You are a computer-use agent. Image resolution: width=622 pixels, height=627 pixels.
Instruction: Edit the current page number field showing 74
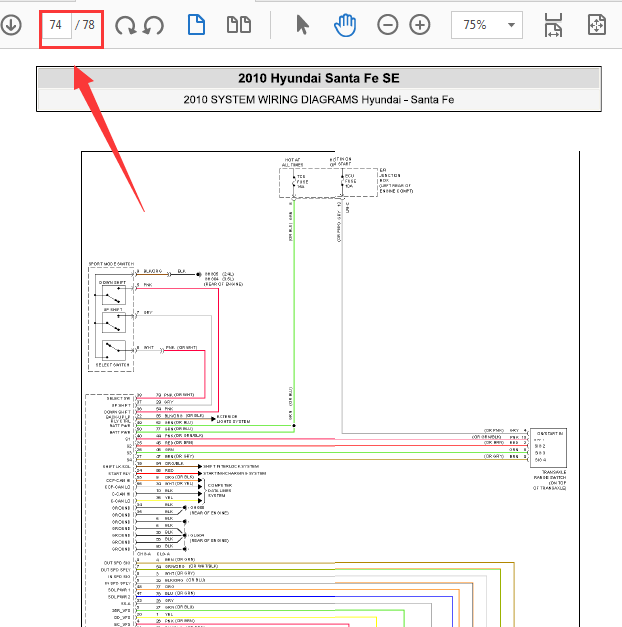[x=57, y=25]
